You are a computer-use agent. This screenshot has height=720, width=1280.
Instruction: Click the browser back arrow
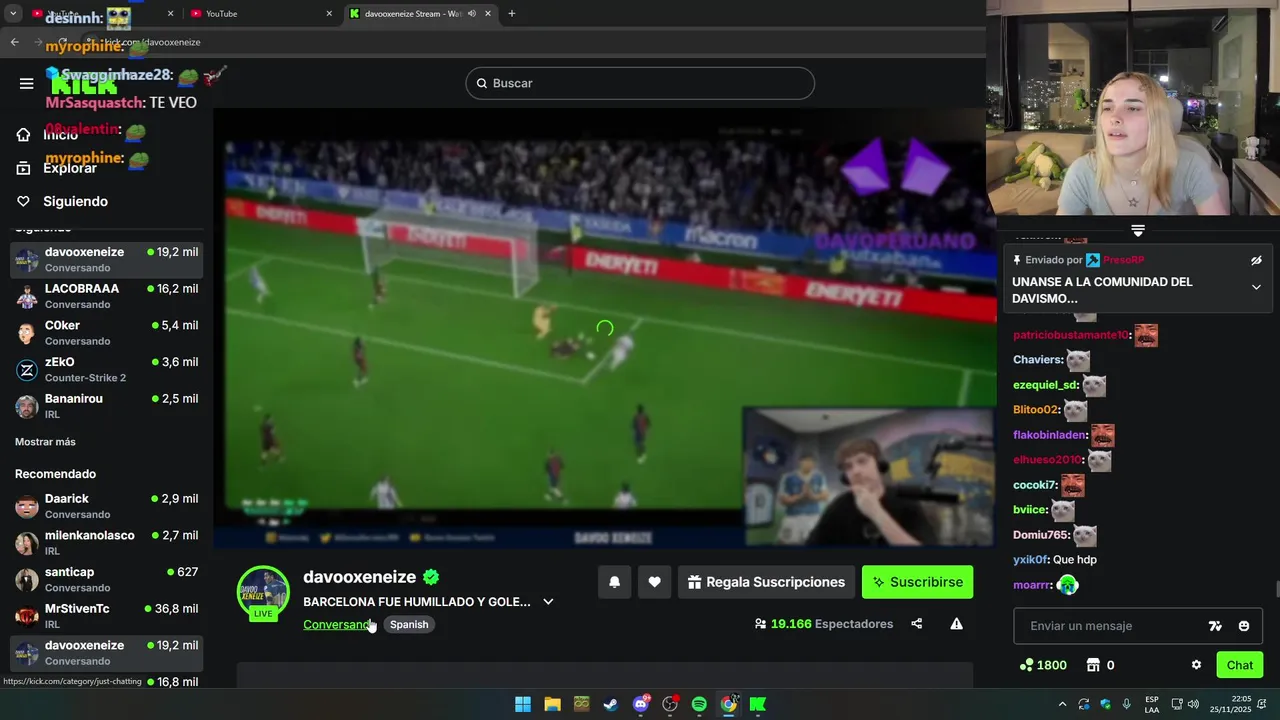14,42
